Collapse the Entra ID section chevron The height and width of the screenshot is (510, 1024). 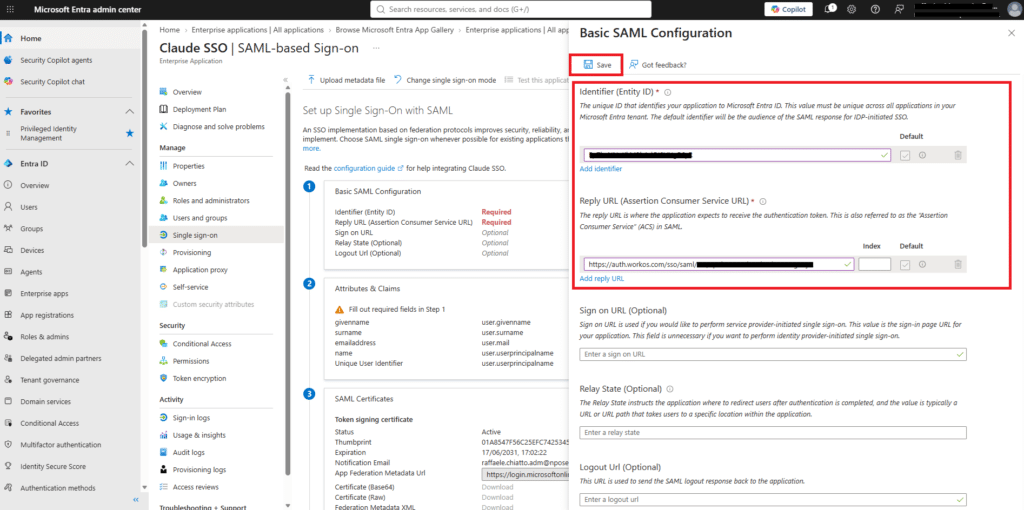pos(129,164)
